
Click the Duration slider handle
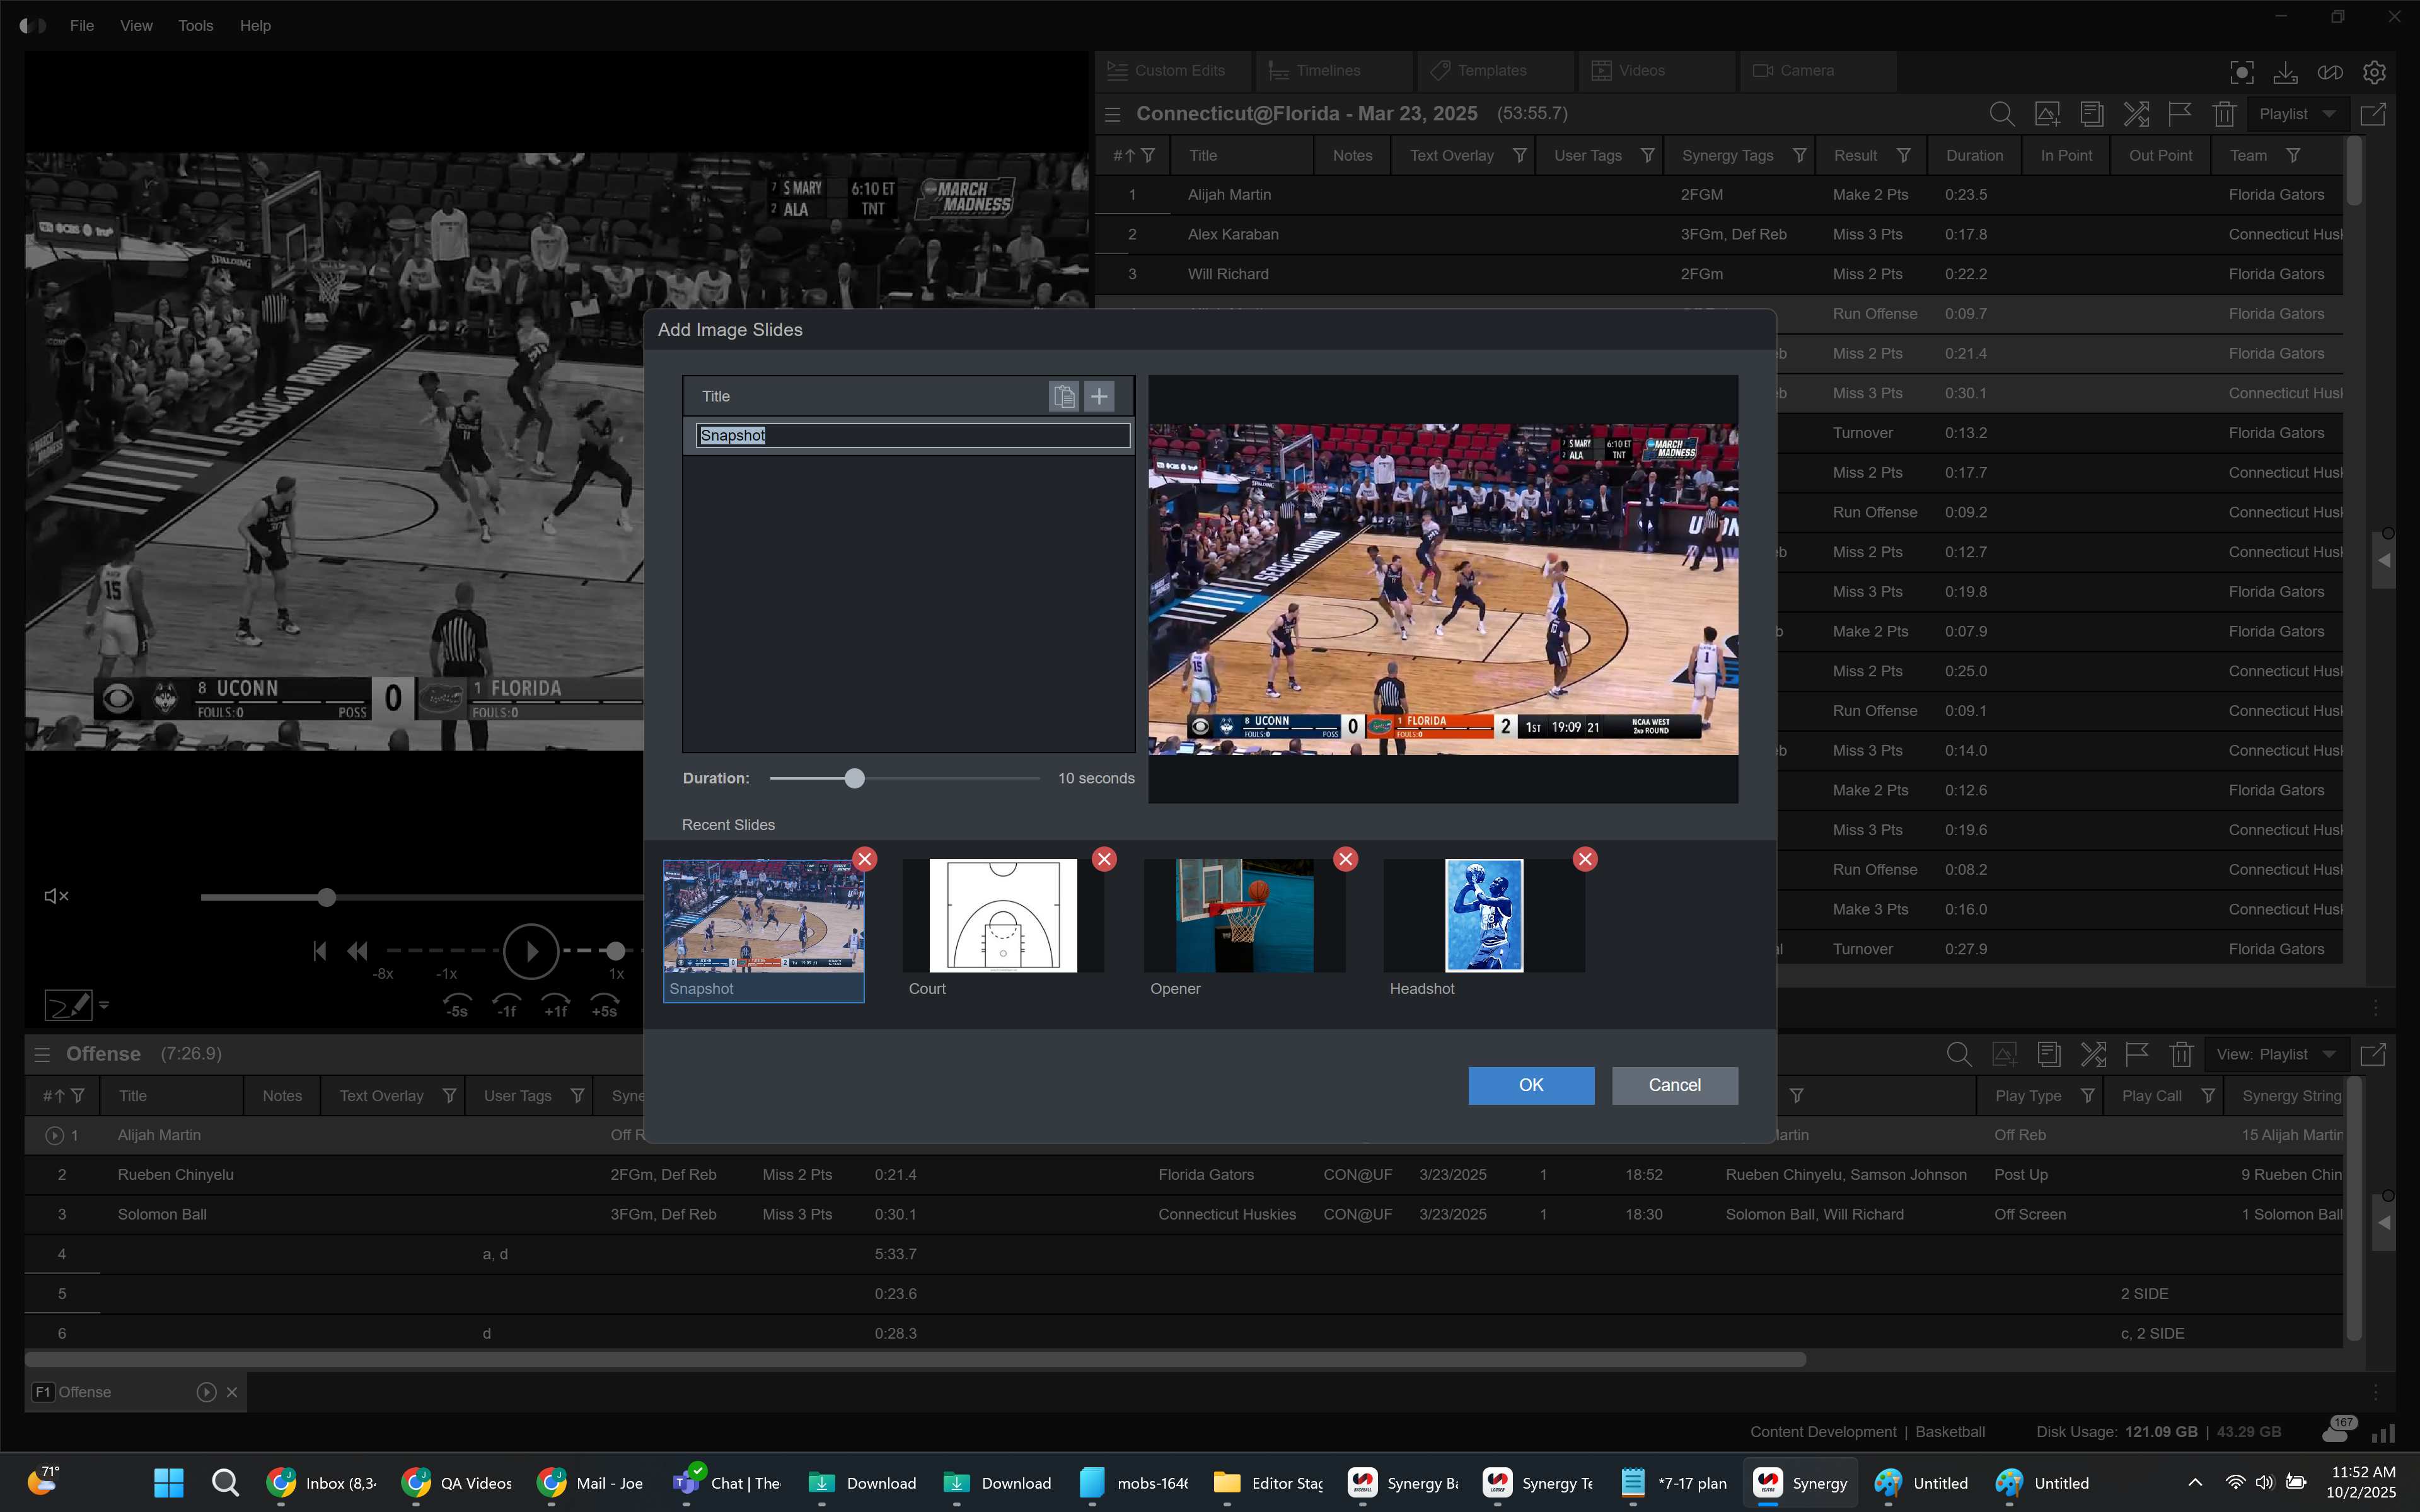854,778
